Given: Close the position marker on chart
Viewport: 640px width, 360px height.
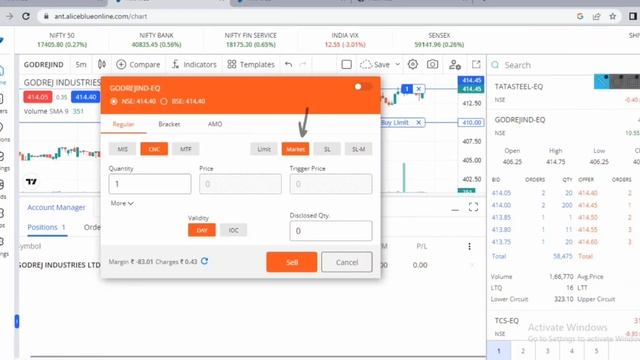Looking at the screenshot, I should 418,89.
